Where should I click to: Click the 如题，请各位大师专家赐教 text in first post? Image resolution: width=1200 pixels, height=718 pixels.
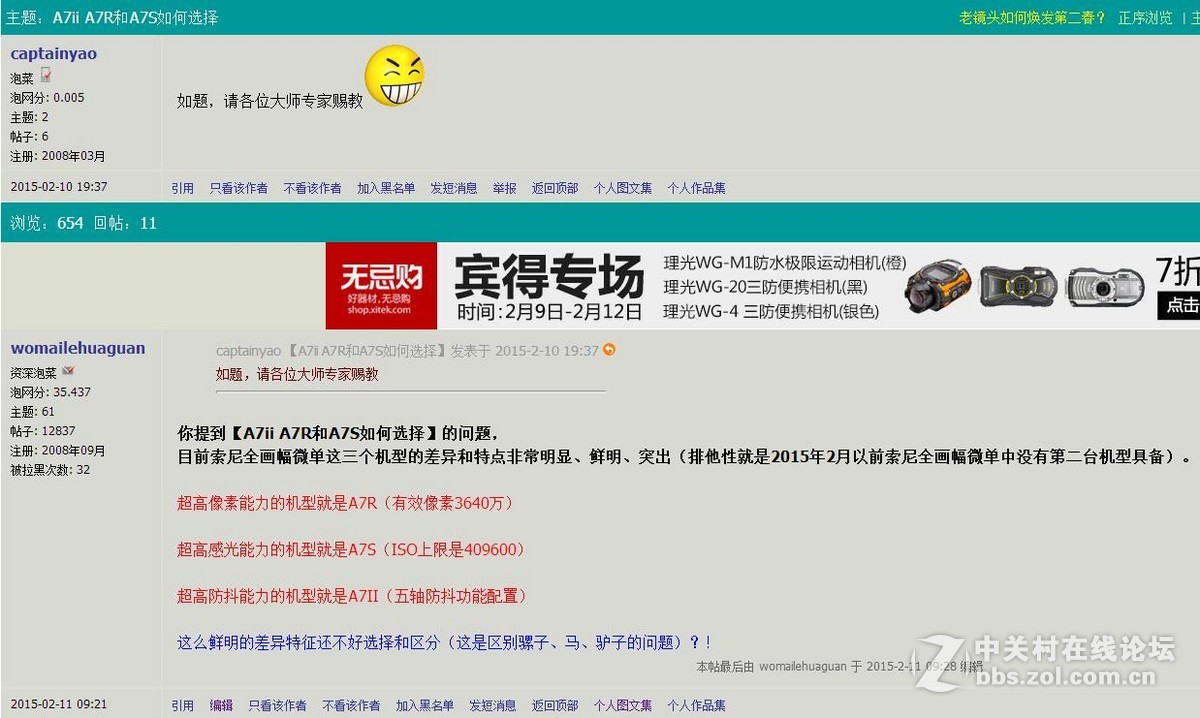(270, 101)
